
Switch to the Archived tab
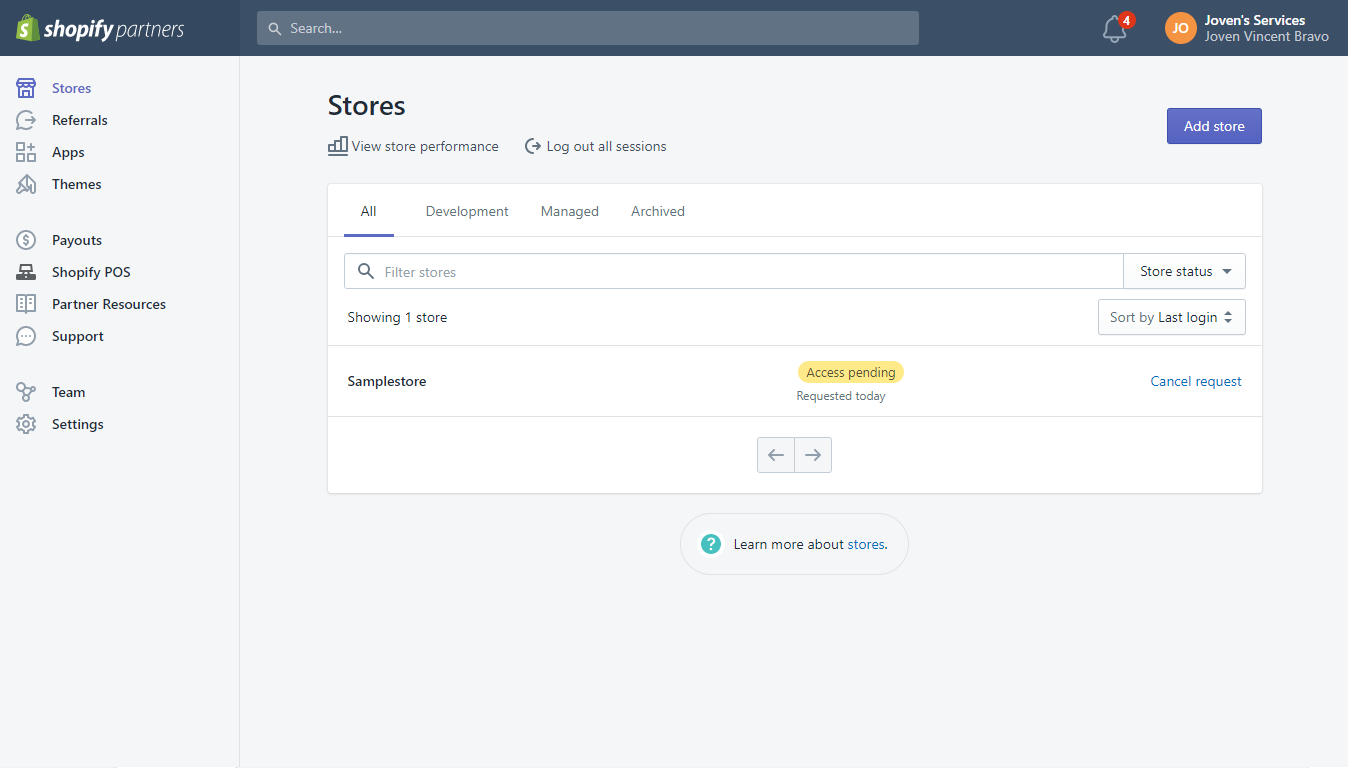(657, 211)
